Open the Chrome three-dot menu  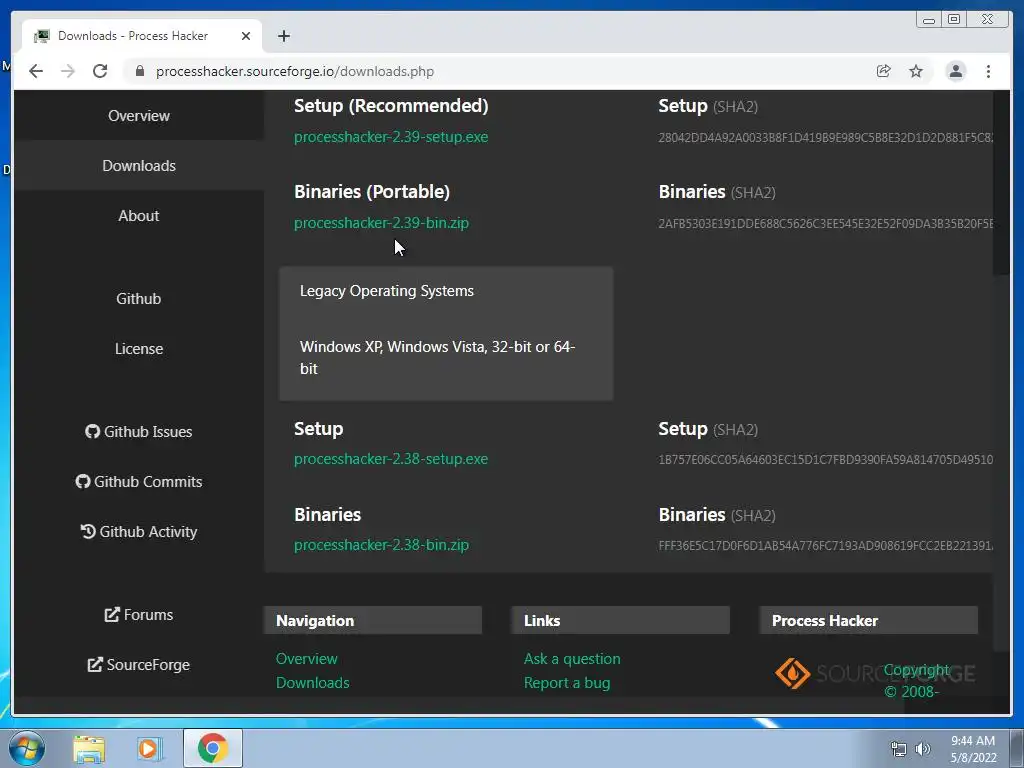[988, 71]
